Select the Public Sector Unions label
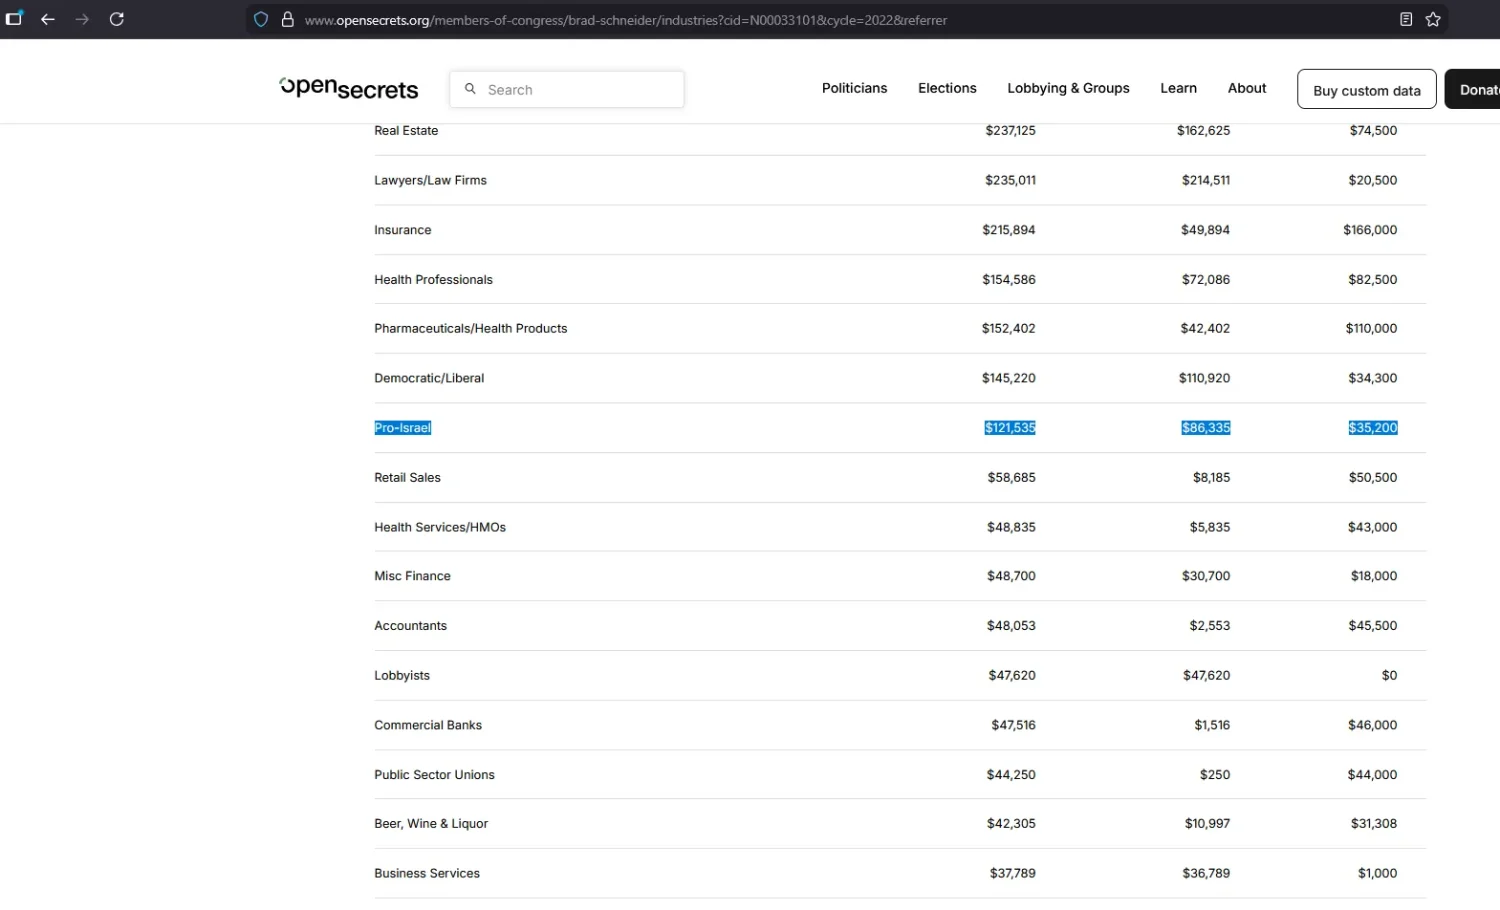 coord(434,775)
